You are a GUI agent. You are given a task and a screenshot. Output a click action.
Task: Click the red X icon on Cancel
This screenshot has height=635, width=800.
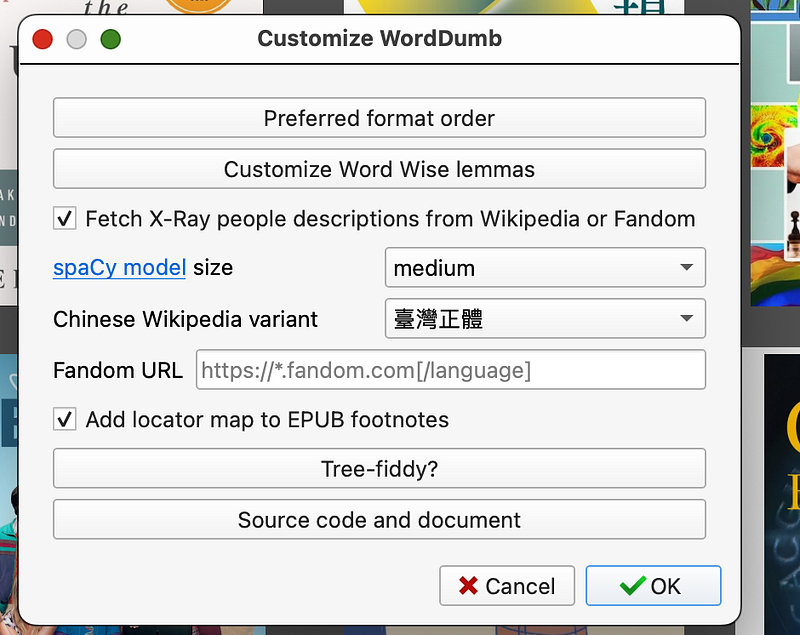[468, 586]
